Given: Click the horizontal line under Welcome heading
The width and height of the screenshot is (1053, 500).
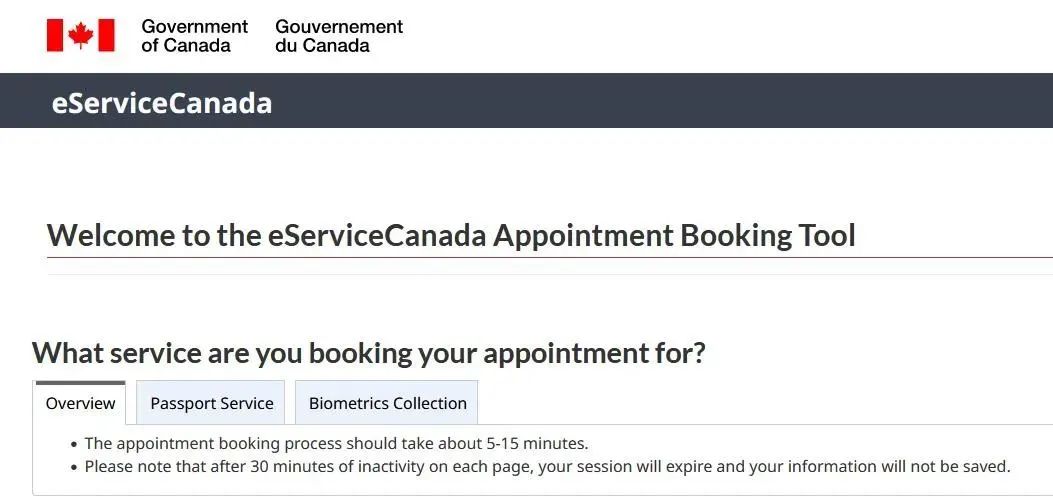Looking at the screenshot, I should click(x=550, y=257).
